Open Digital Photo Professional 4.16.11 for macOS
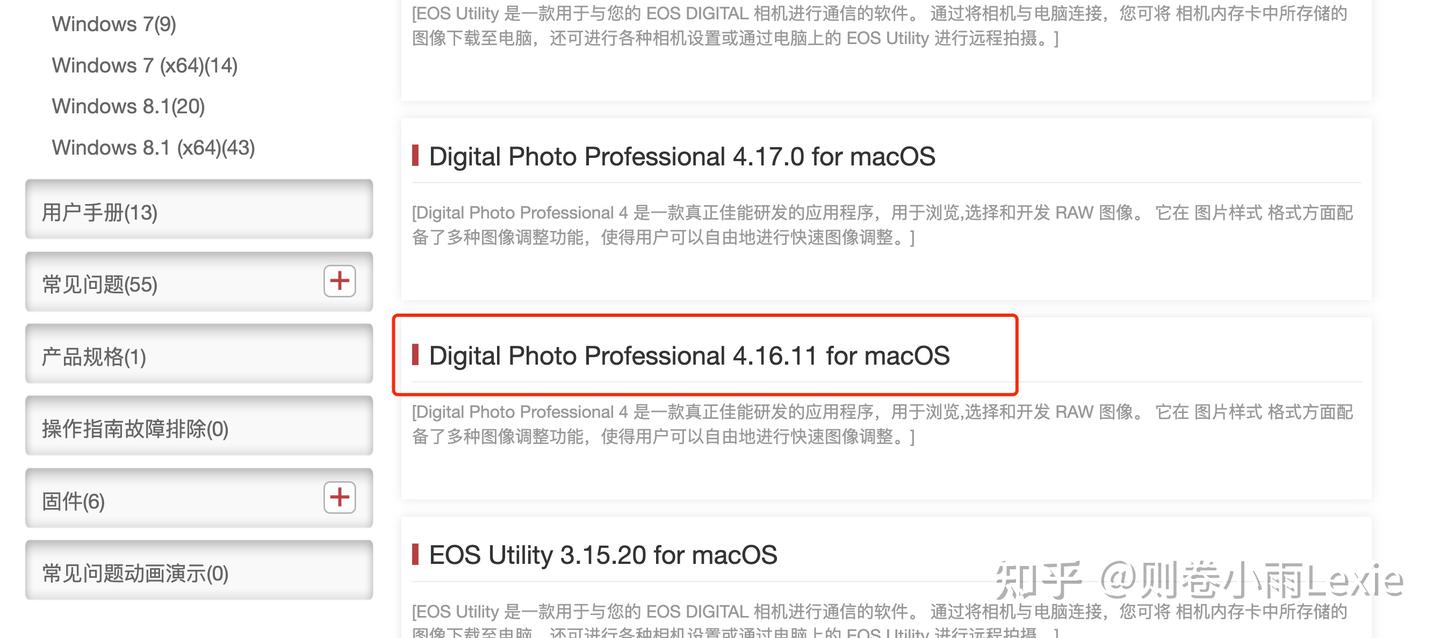 tap(689, 355)
